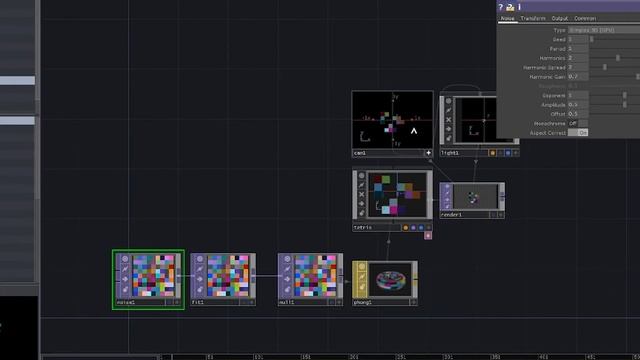The image size is (640, 360).
Task: Click the Period value field
Action: coord(578,49)
